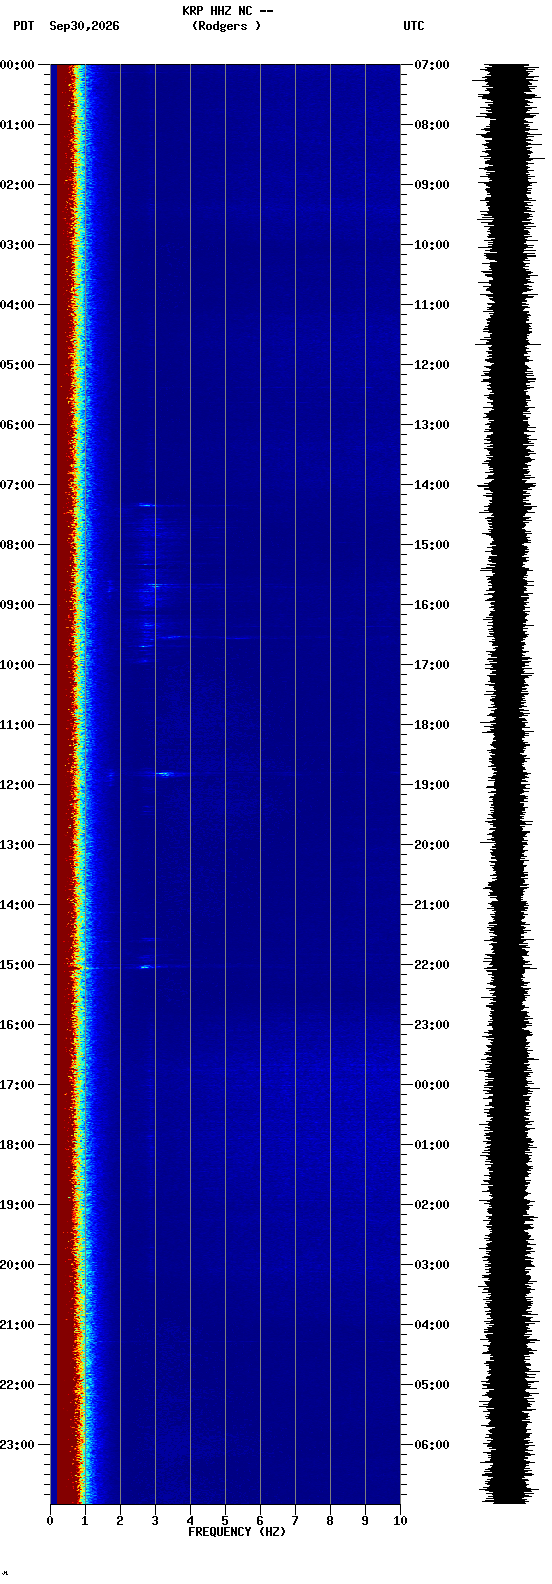Click the 22:00 UTC time label

pos(432,965)
